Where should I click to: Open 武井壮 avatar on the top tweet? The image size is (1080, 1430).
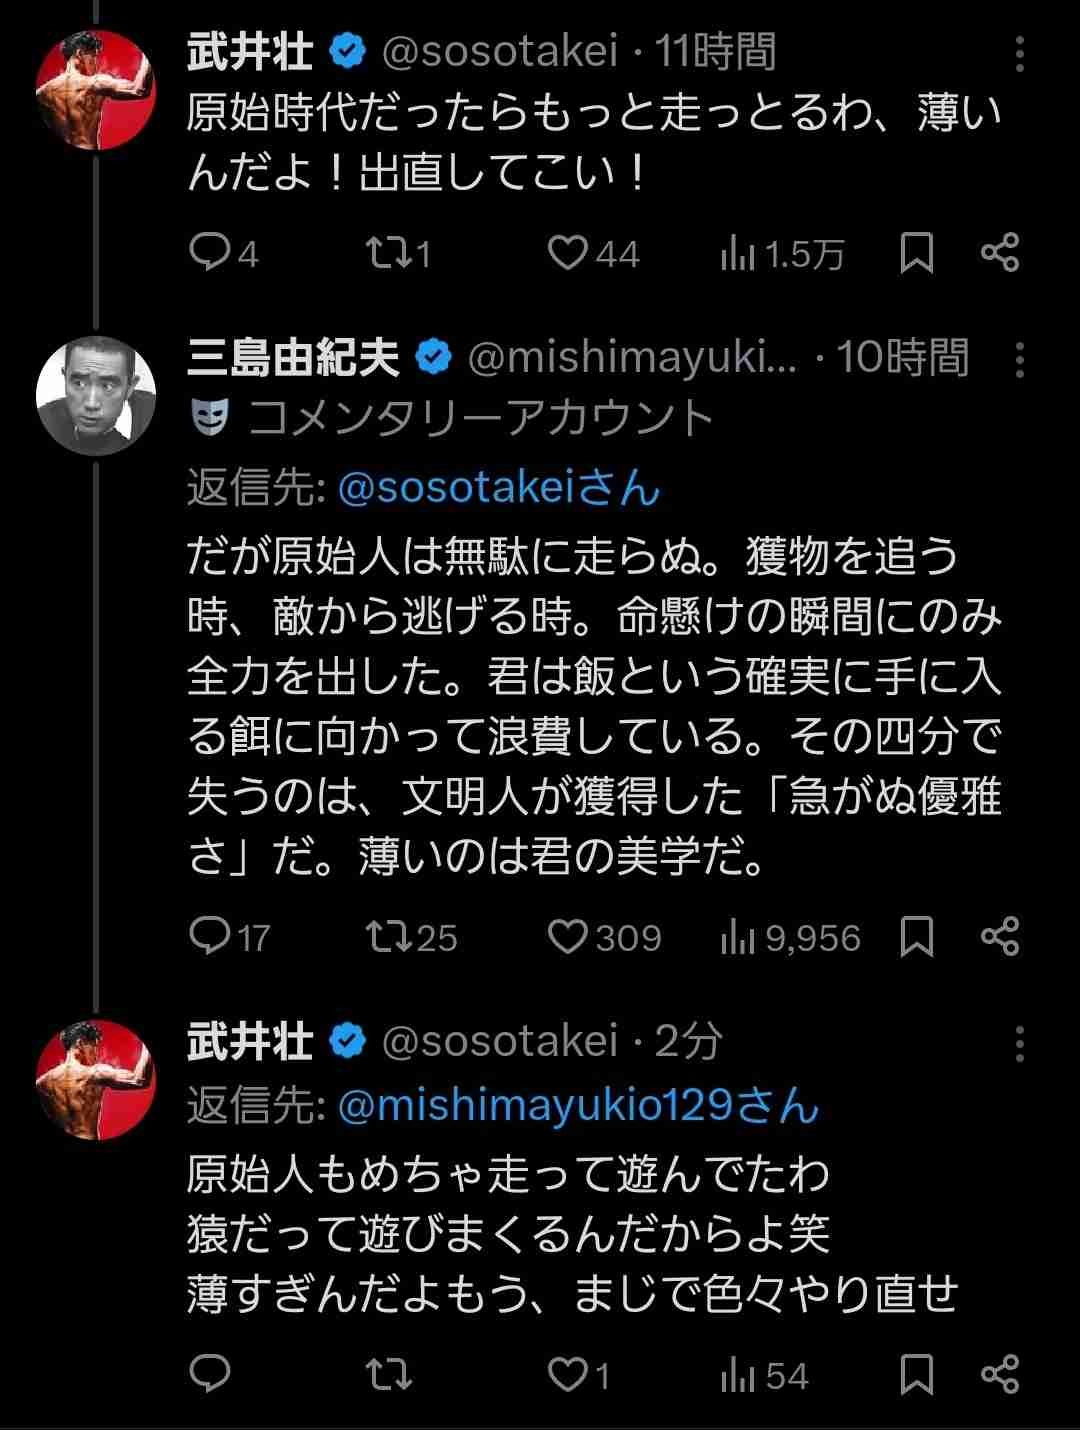[x=96, y=90]
